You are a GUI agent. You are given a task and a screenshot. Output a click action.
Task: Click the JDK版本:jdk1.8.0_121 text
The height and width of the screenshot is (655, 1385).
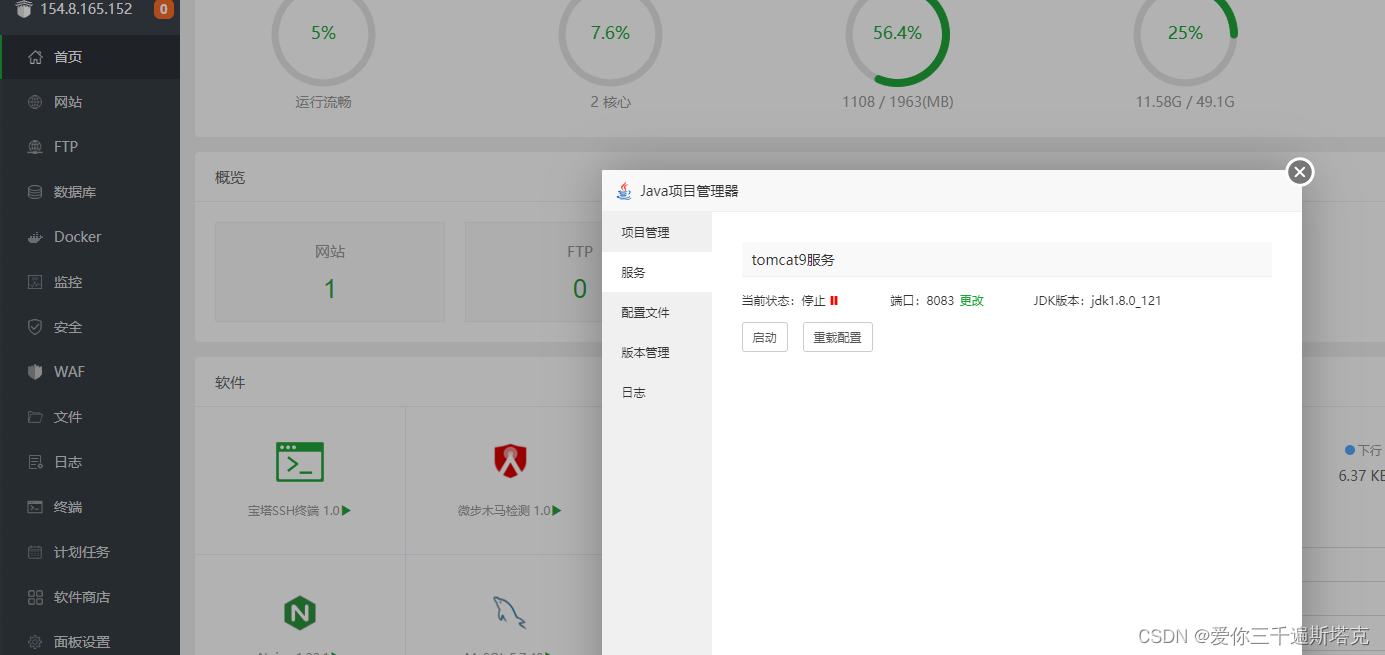(1097, 300)
